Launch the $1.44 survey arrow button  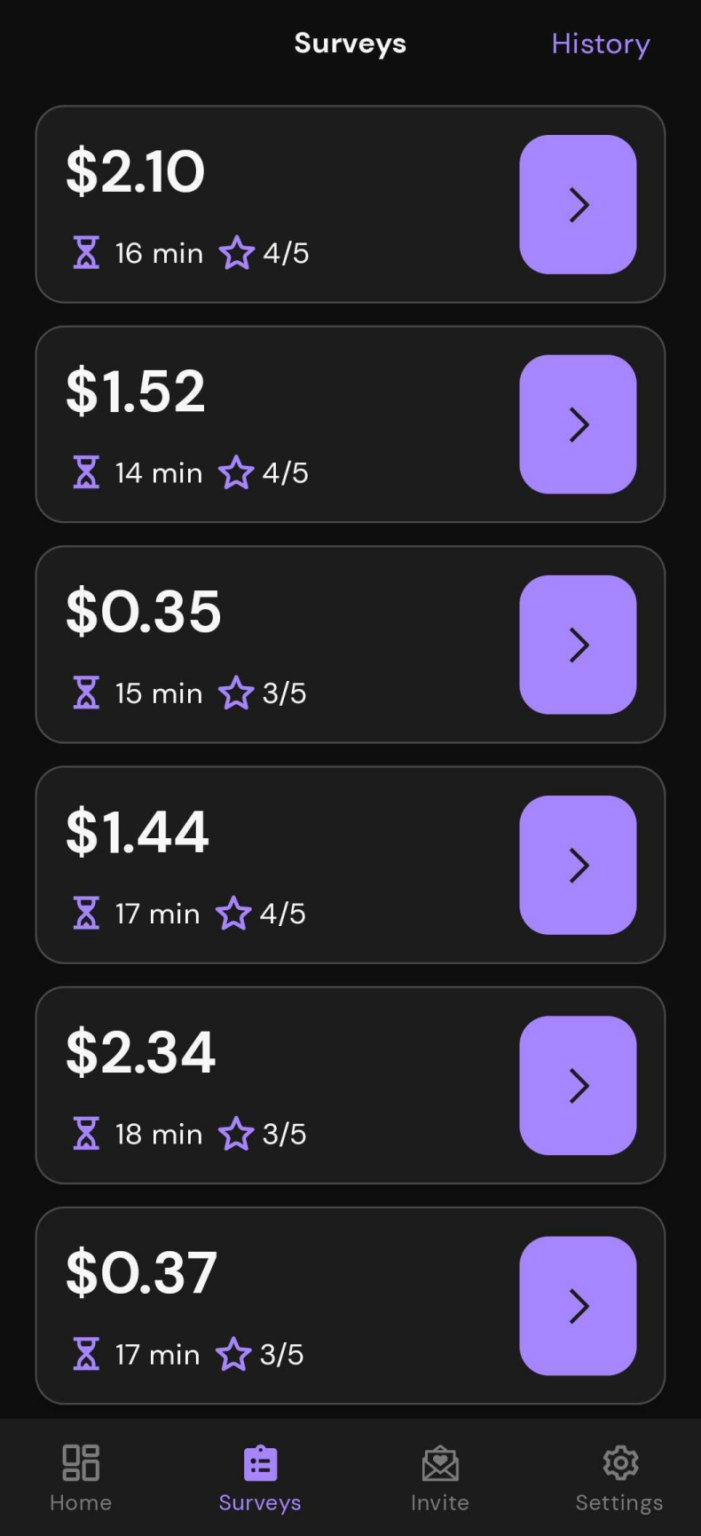point(578,865)
